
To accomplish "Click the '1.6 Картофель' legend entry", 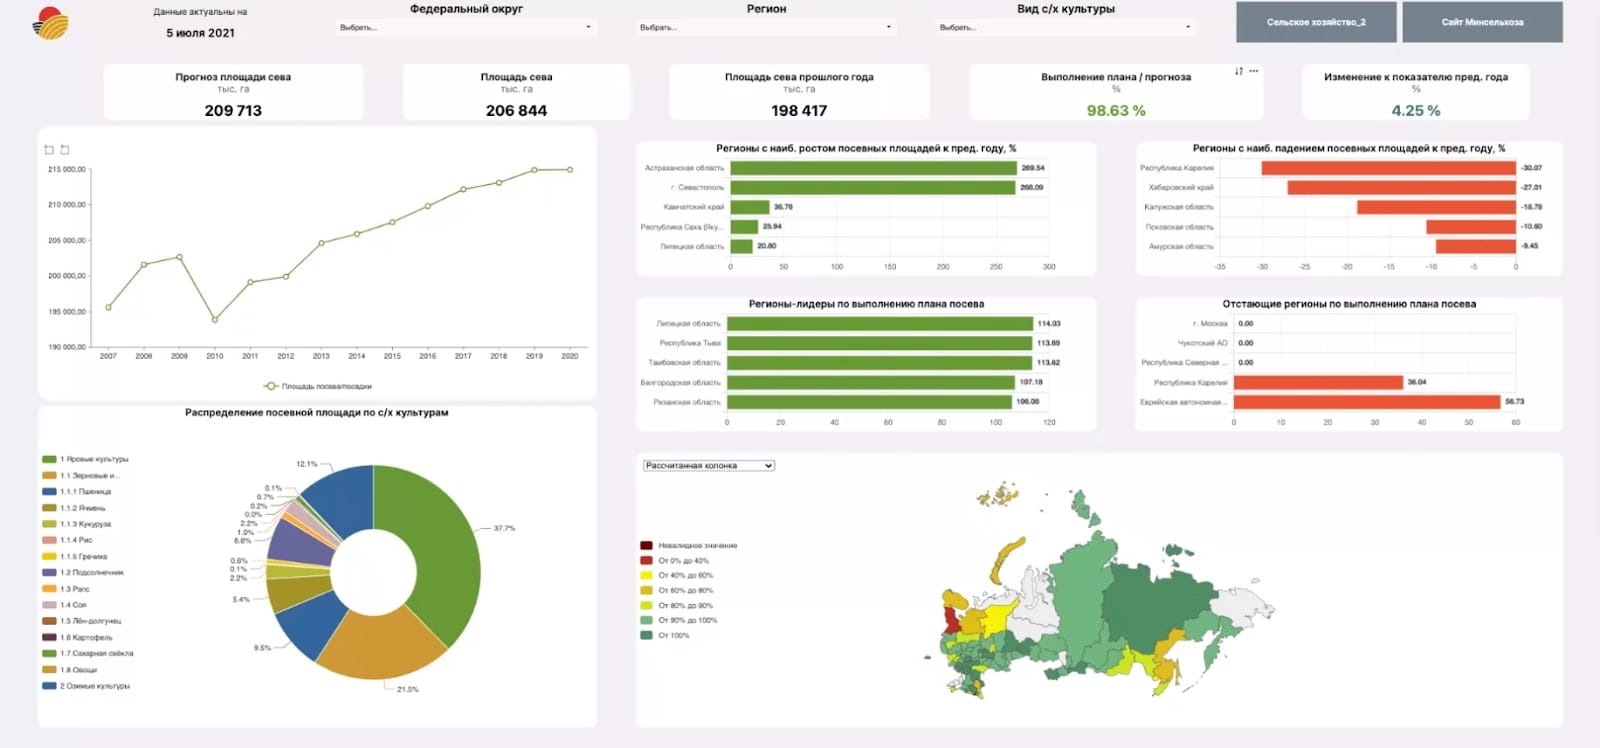I will [77, 637].
